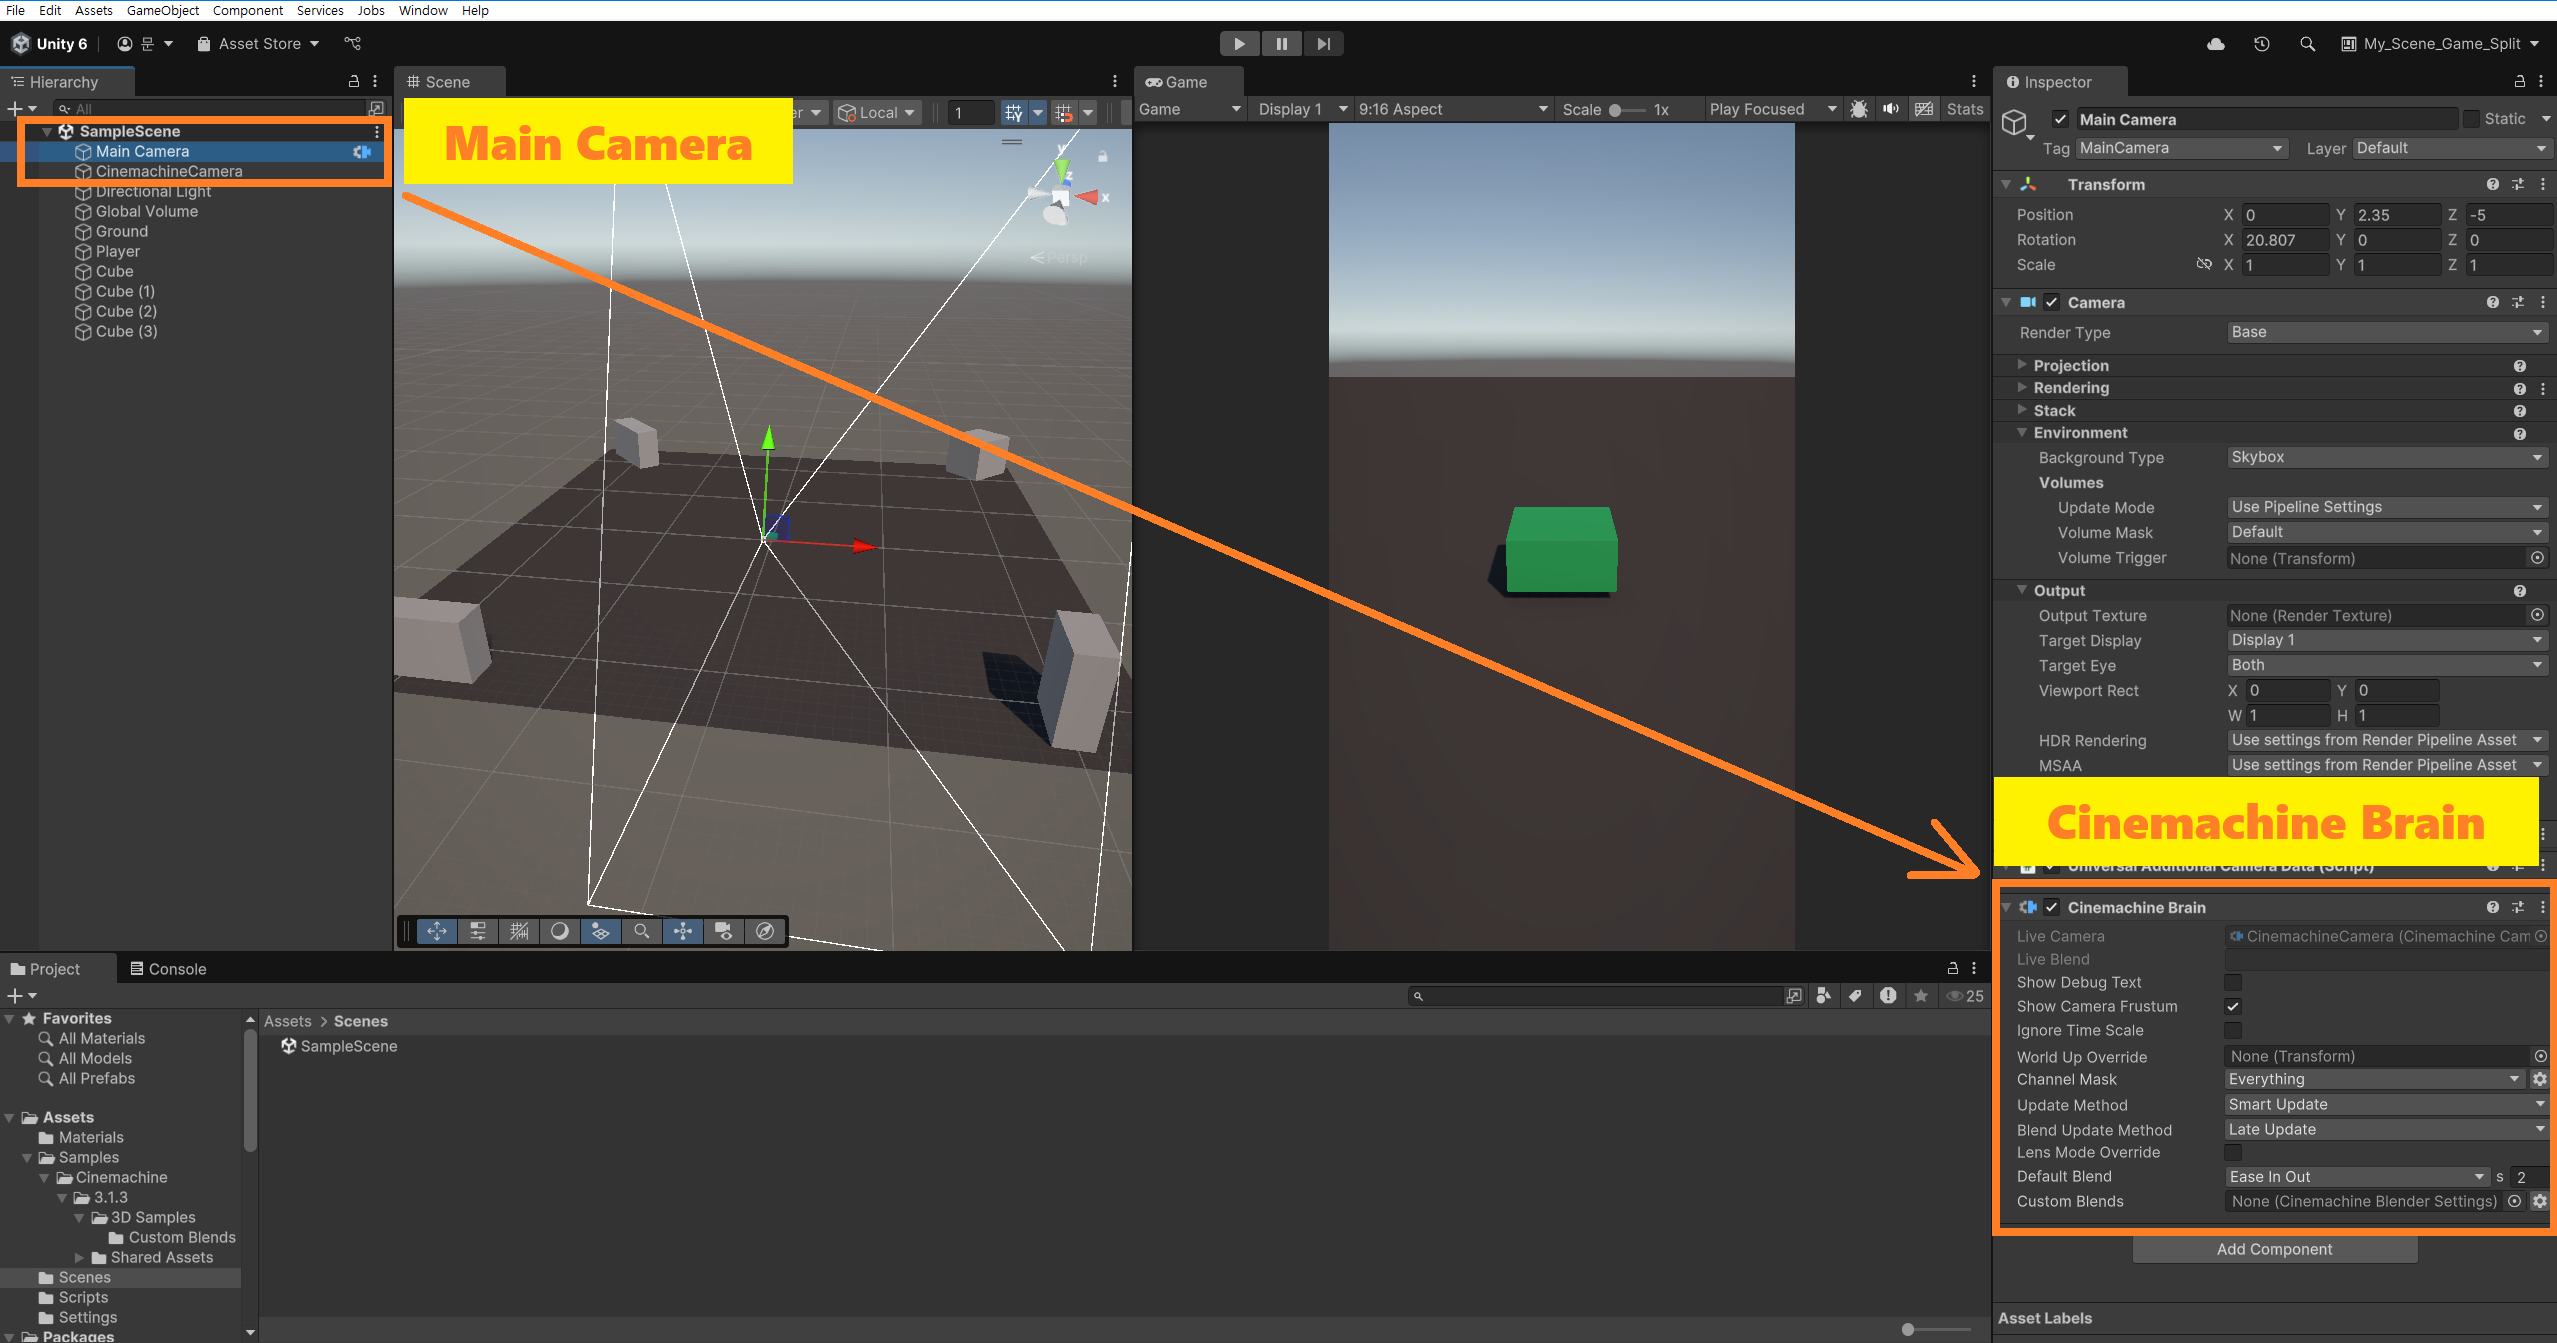Open the GameObject menu
The image size is (2557, 1343).
[162, 10]
